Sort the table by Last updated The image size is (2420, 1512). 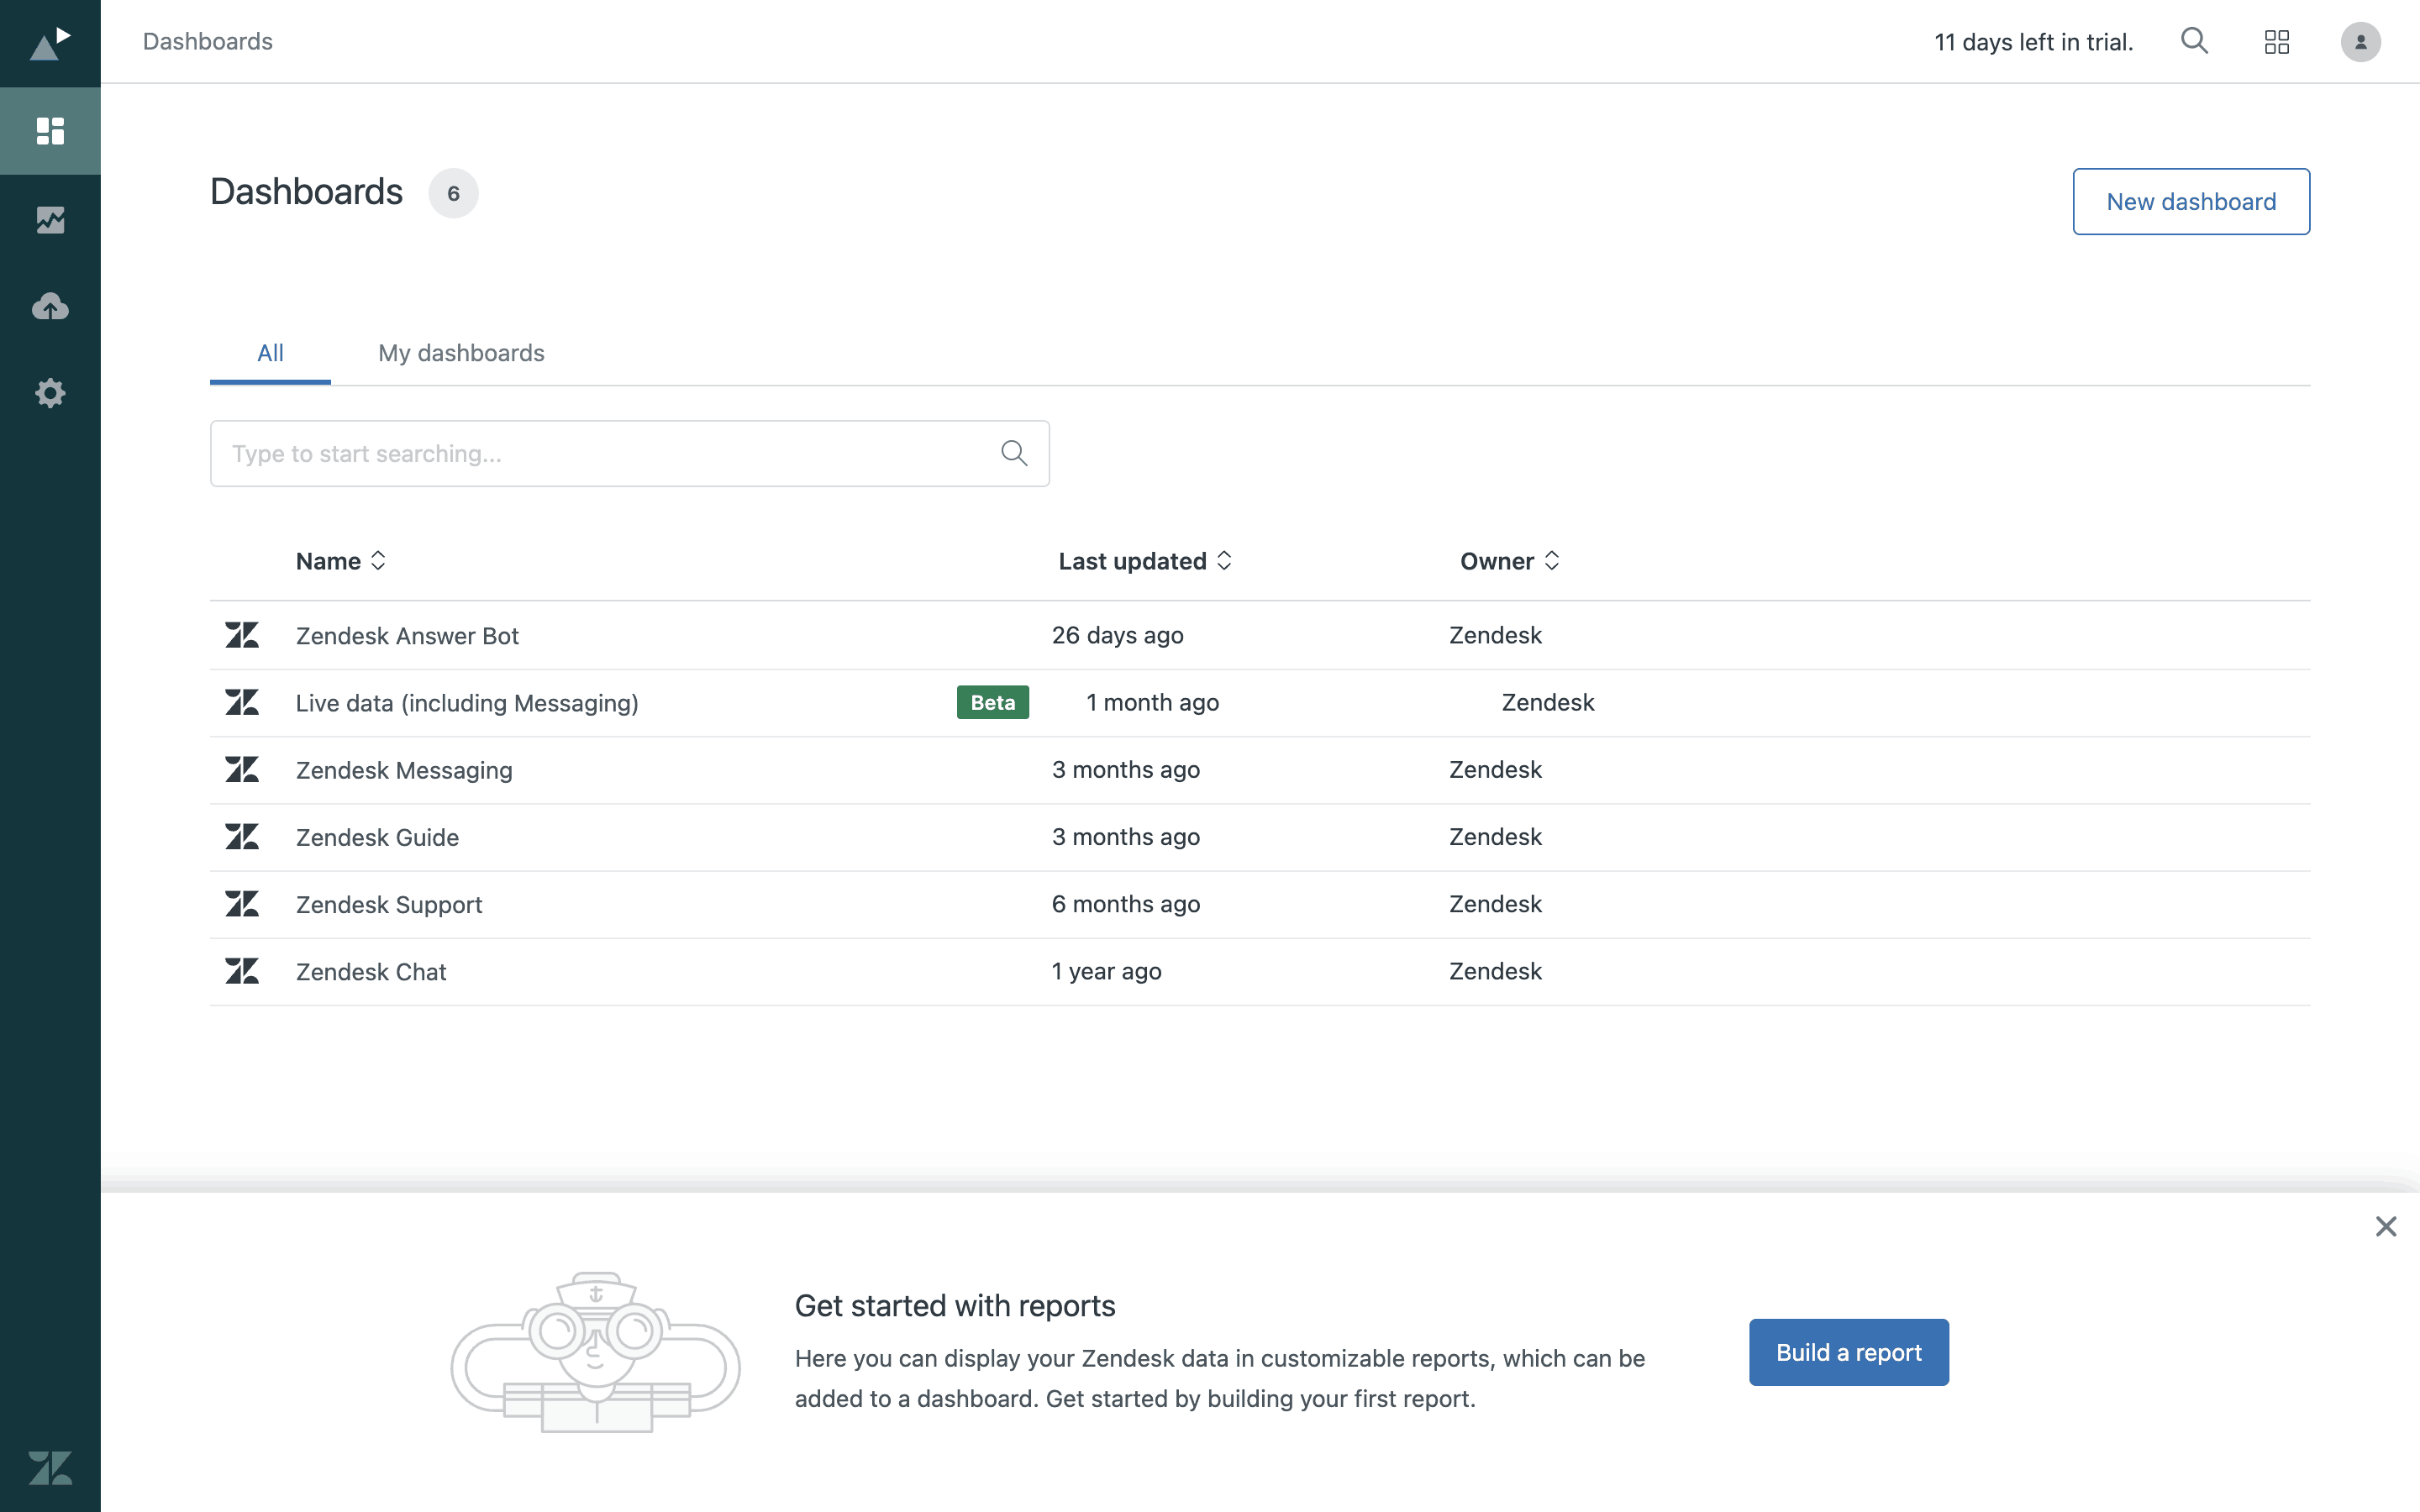click(x=1145, y=561)
